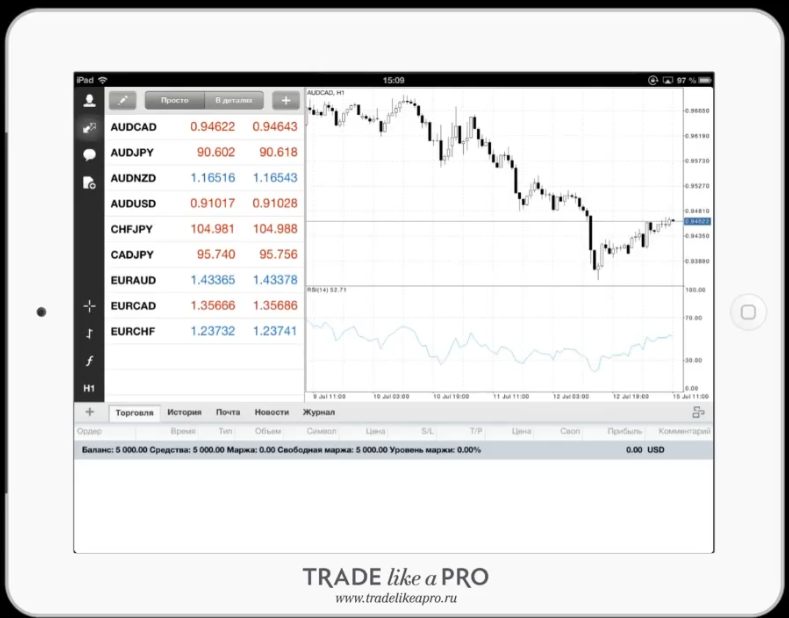
Task: Open the Новости tab
Action: point(272,412)
